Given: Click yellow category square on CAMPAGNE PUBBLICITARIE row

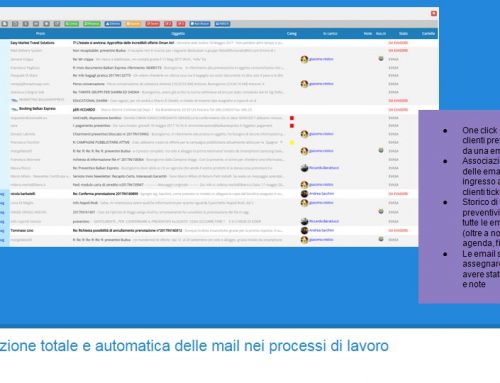Looking at the screenshot, I should click(292, 142).
